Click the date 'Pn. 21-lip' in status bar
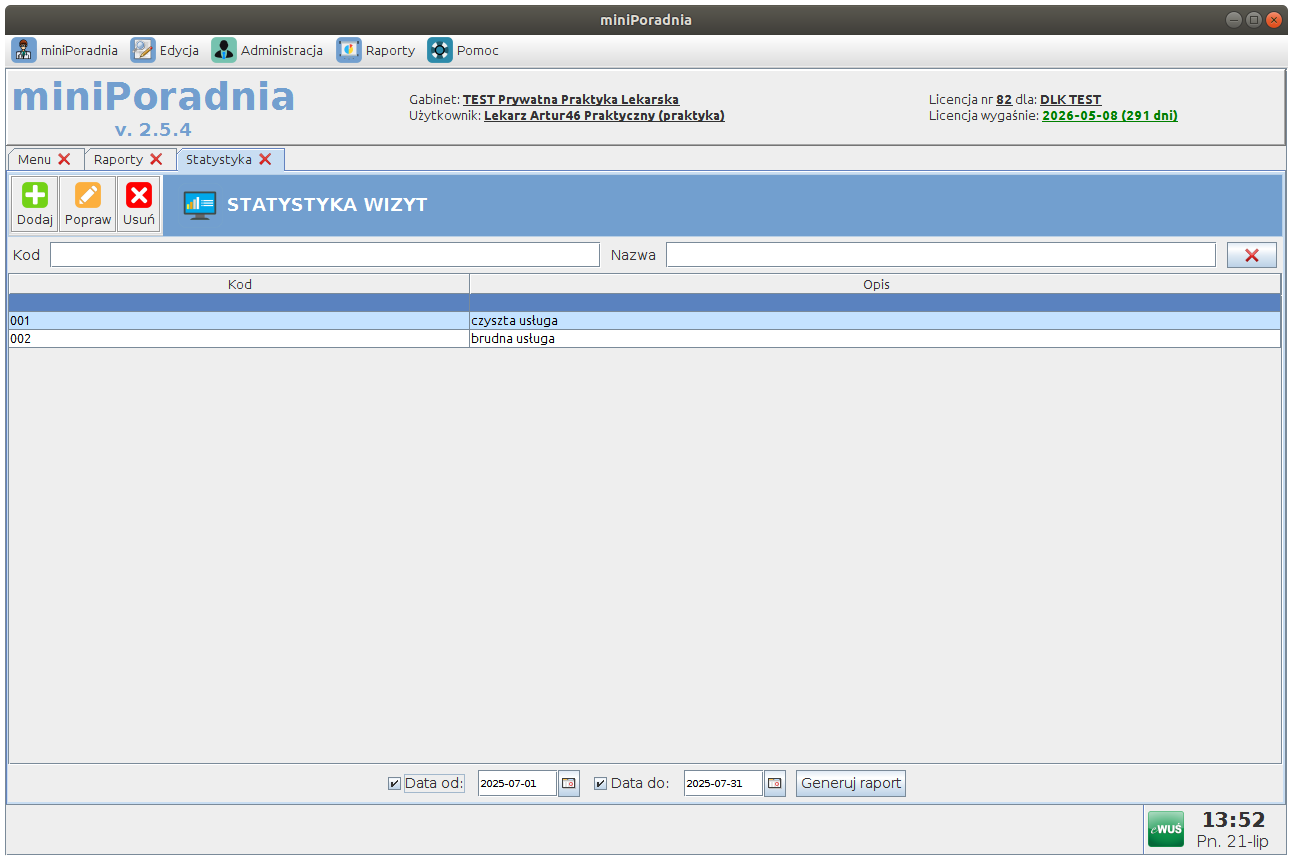Image resolution: width=1297 pixels, height=865 pixels. [1233, 842]
